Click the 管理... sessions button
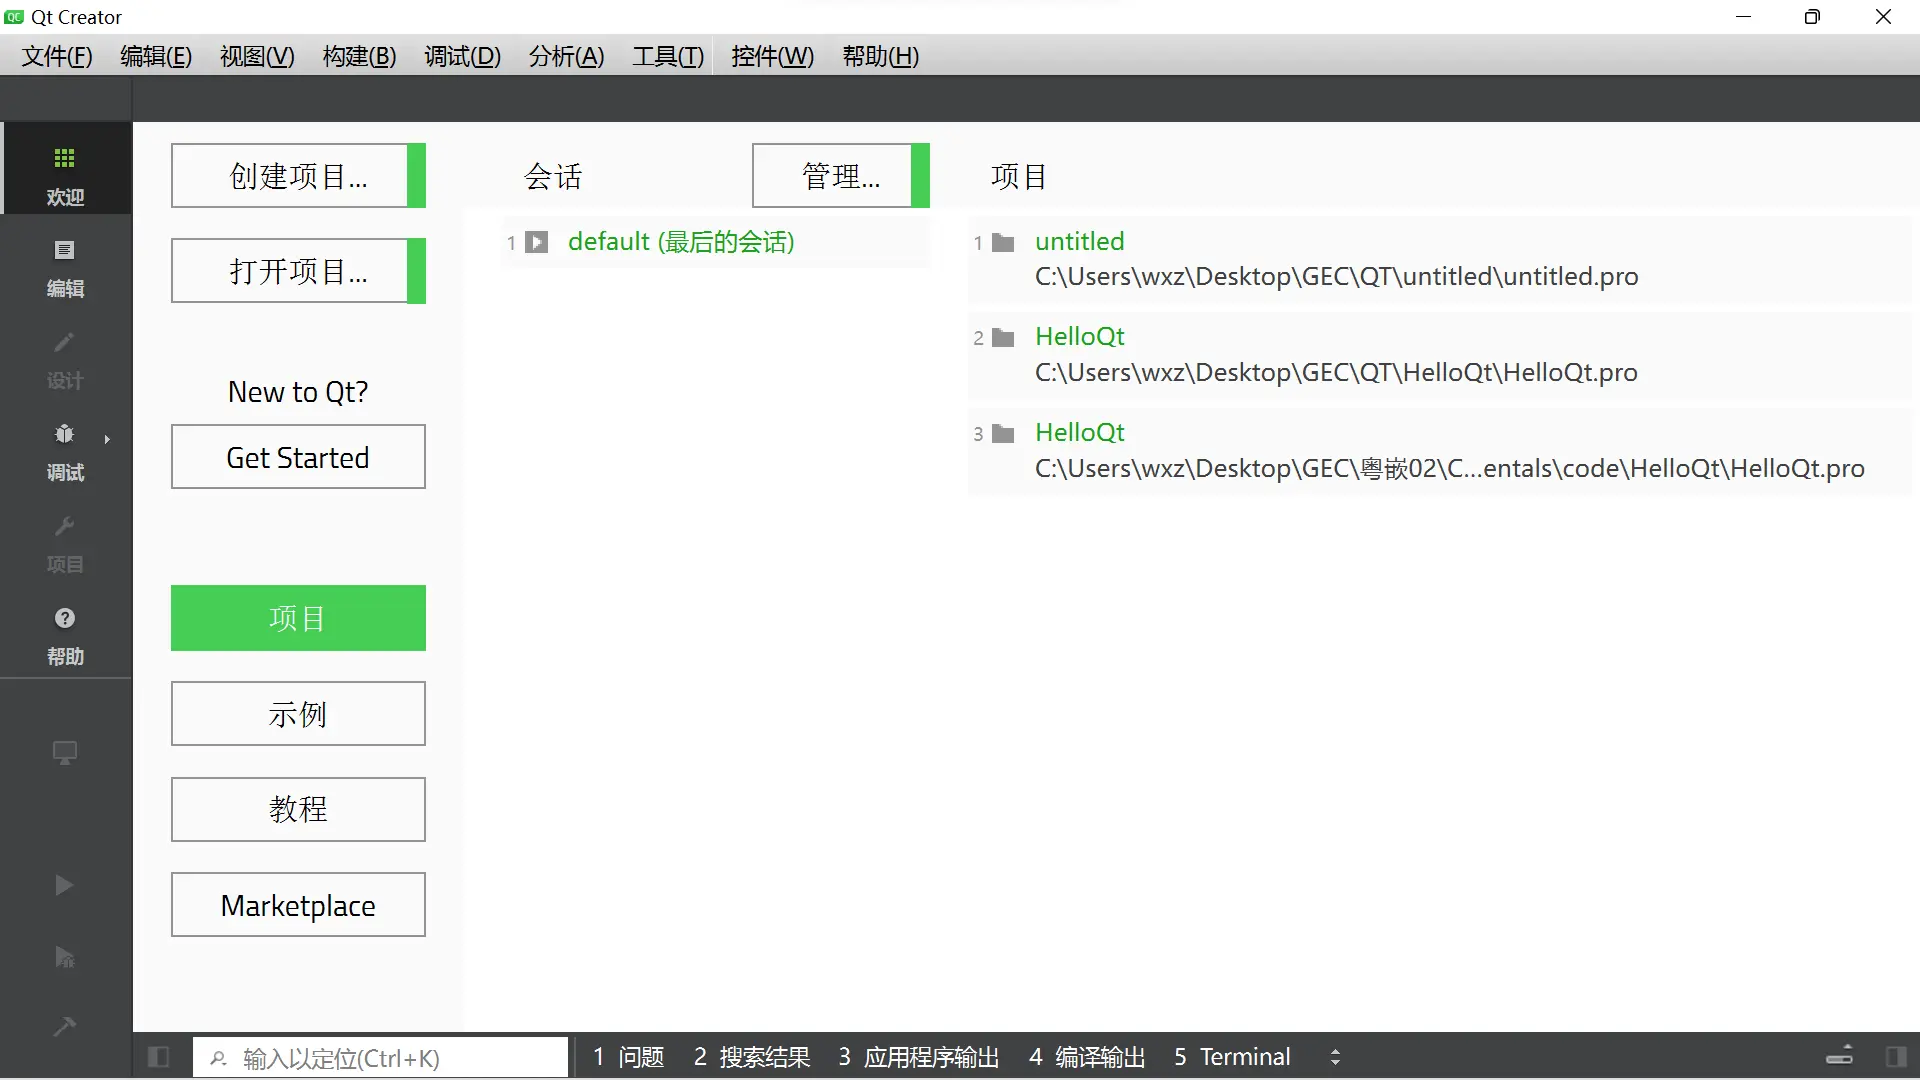This screenshot has width=1920, height=1080. pyautogui.click(x=841, y=176)
